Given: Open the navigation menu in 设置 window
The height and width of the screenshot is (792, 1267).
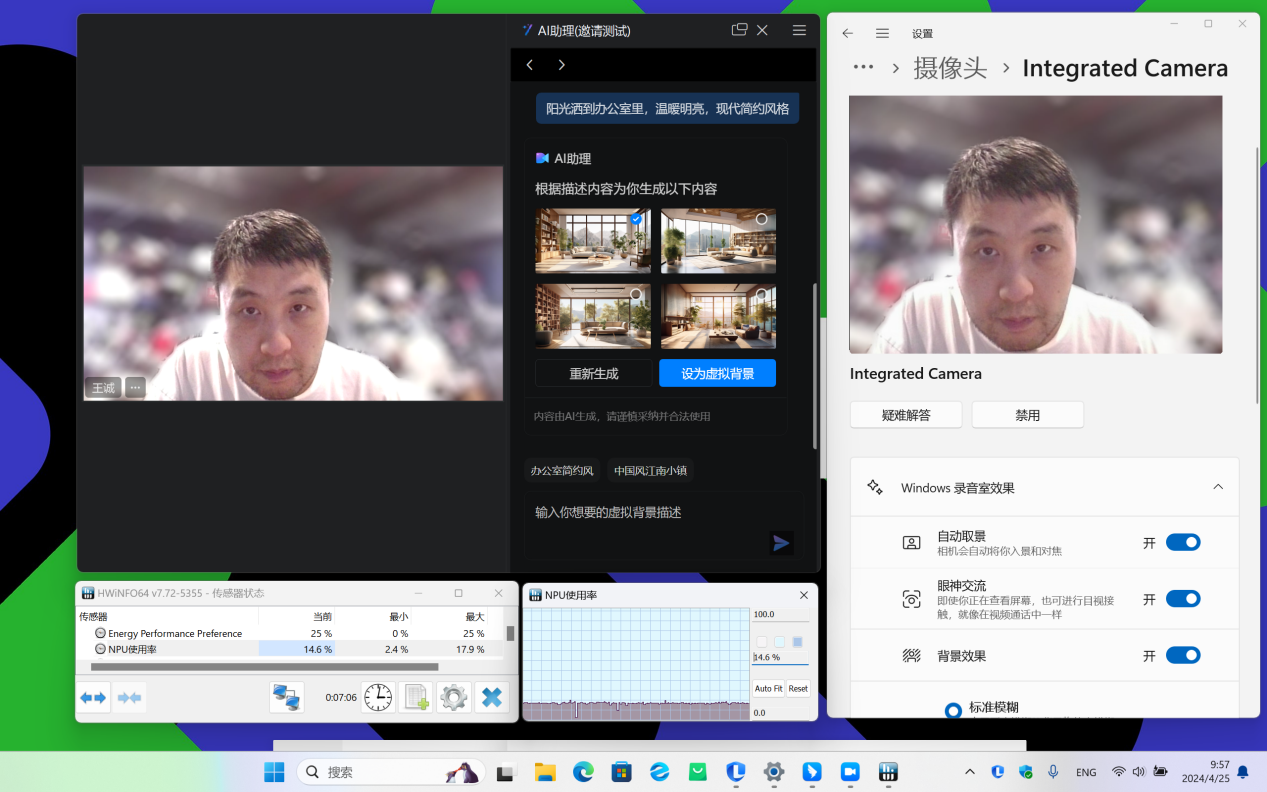Looking at the screenshot, I should pyautogui.click(x=882, y=33).
